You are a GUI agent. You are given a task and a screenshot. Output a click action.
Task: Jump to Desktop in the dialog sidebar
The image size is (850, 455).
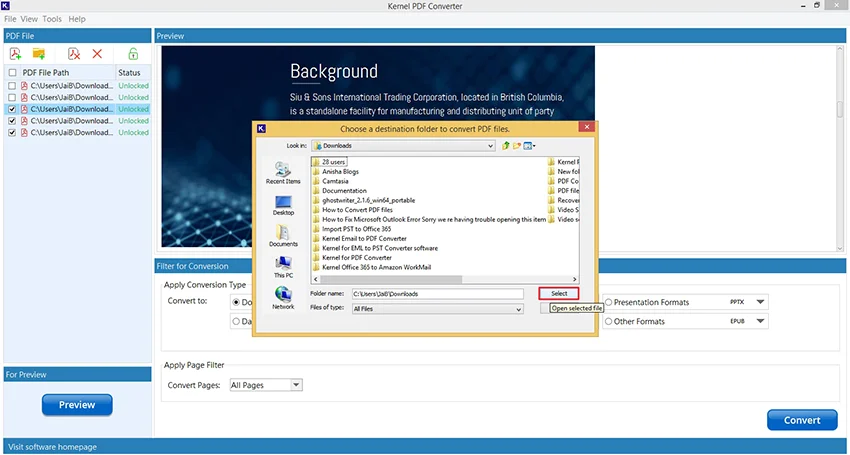click(283, 206)
